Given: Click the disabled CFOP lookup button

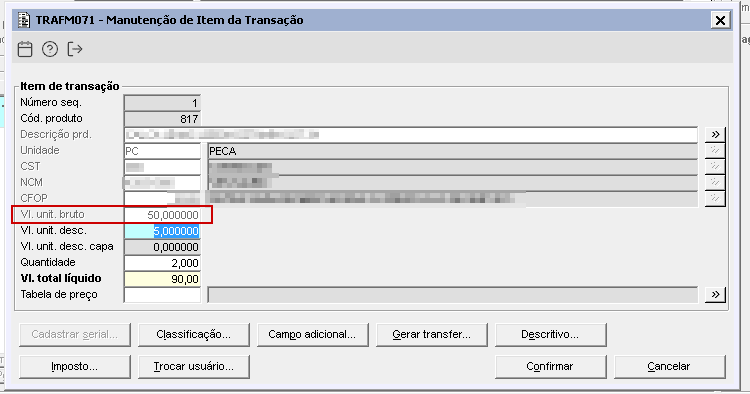Looking at the screenshot, I should [715, 198].
